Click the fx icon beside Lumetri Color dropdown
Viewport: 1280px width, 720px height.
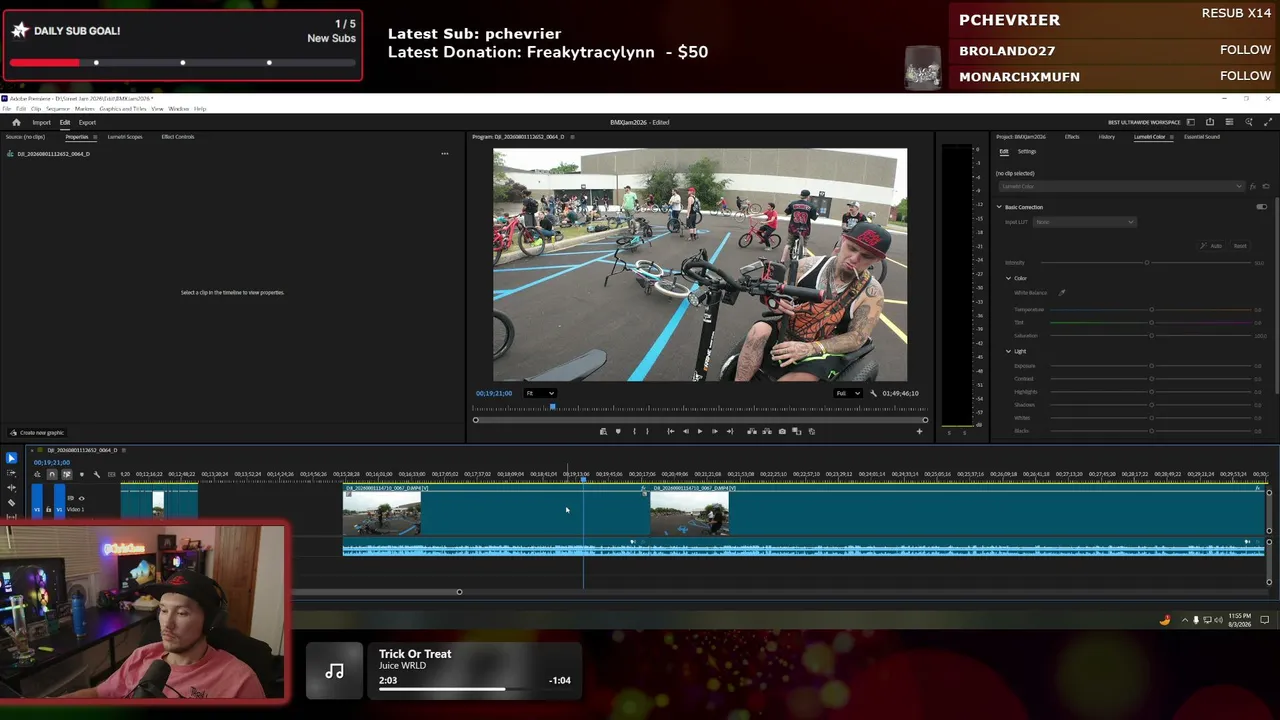[1252, 186]
